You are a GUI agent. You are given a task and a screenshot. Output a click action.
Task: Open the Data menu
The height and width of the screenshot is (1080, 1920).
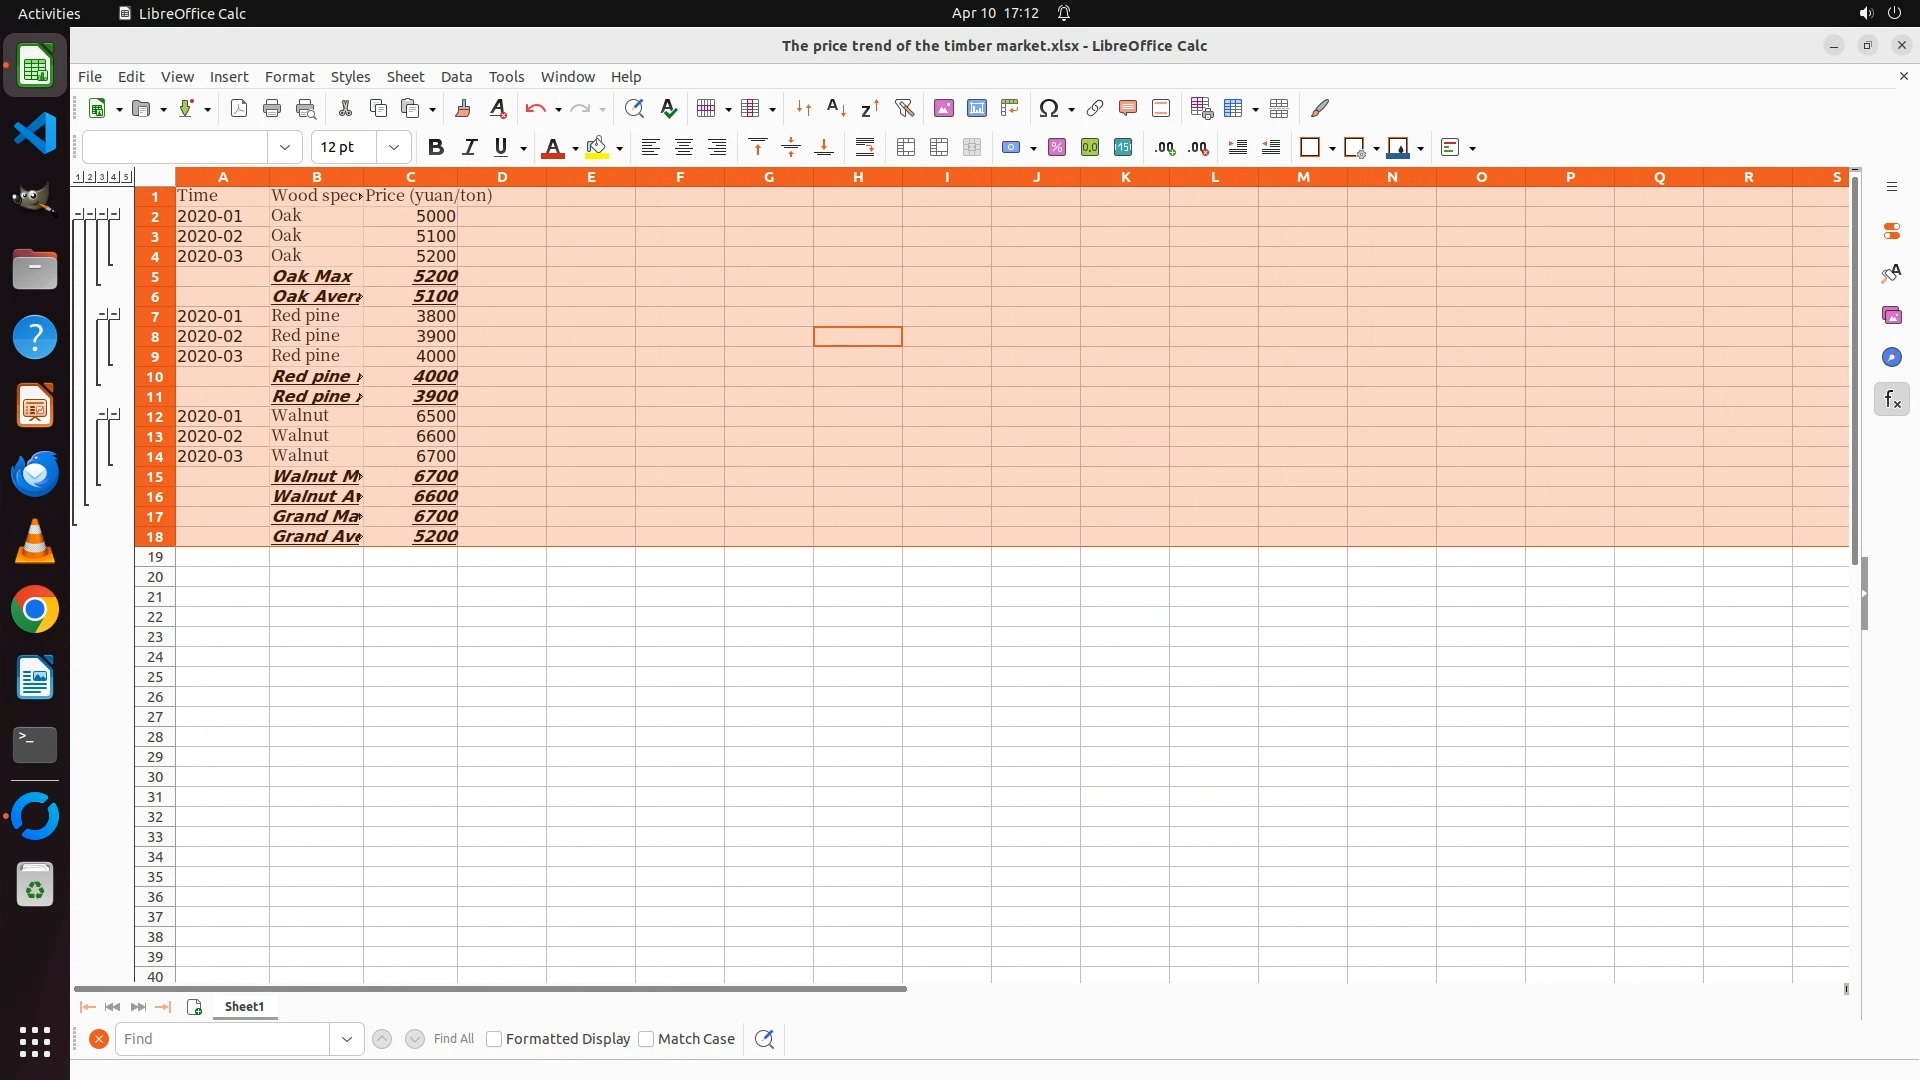pos(456,77)
